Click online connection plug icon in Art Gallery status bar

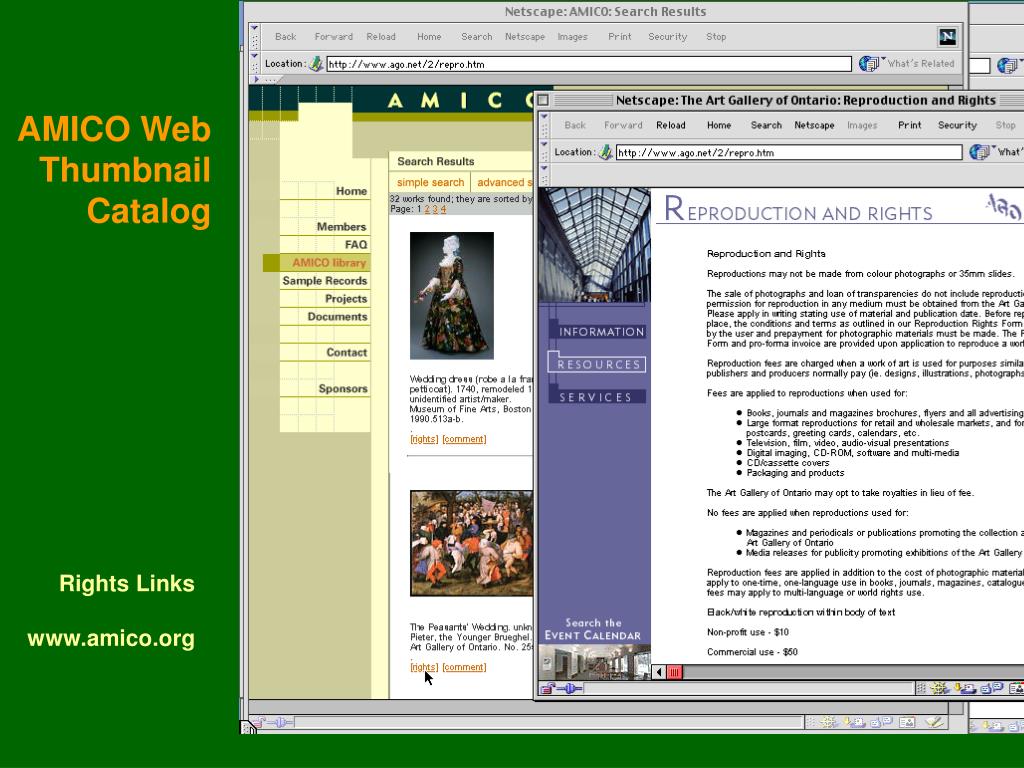[570, 688]
